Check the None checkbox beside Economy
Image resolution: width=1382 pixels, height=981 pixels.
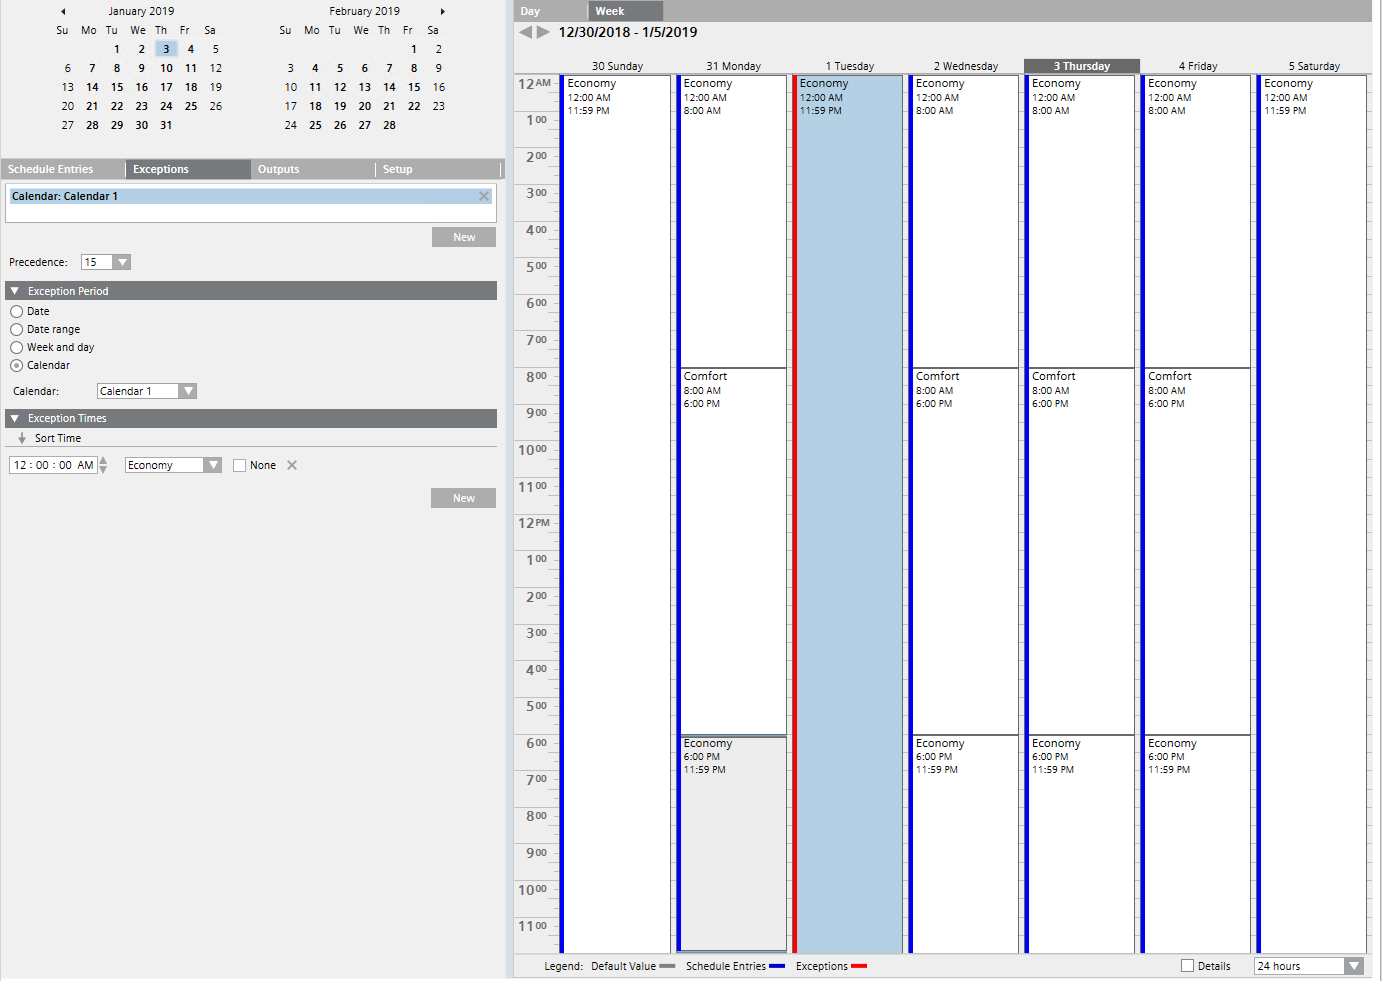pos(238,465)
